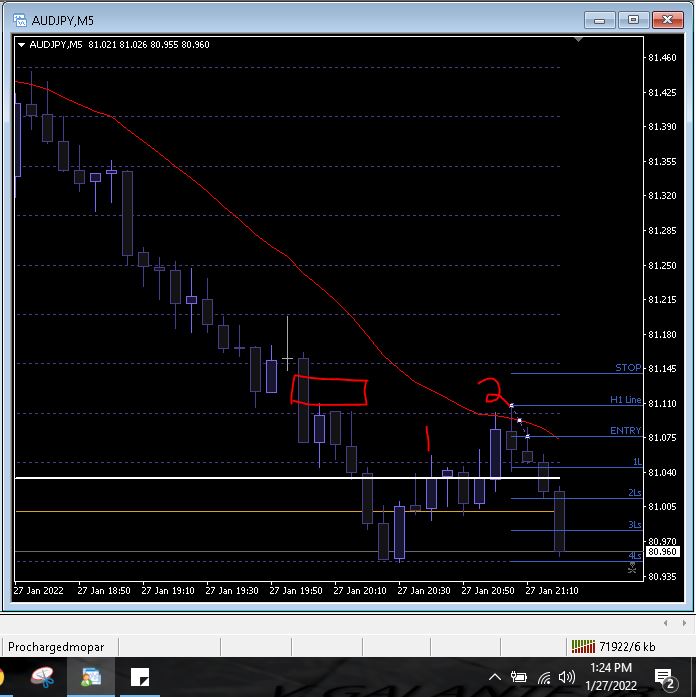Screen dimensions: 696x697
Task: Open the volume speaker tray icon
Action: coord(567,677)
